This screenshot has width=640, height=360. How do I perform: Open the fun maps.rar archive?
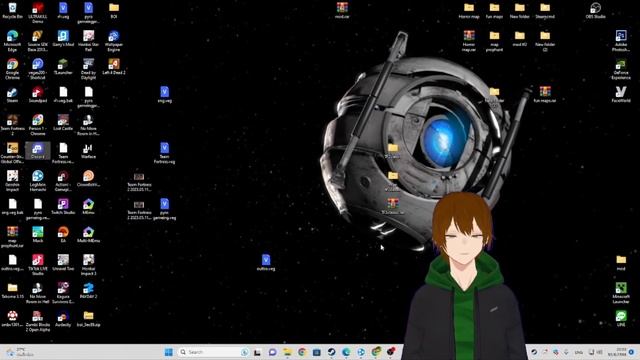(545, 95)
